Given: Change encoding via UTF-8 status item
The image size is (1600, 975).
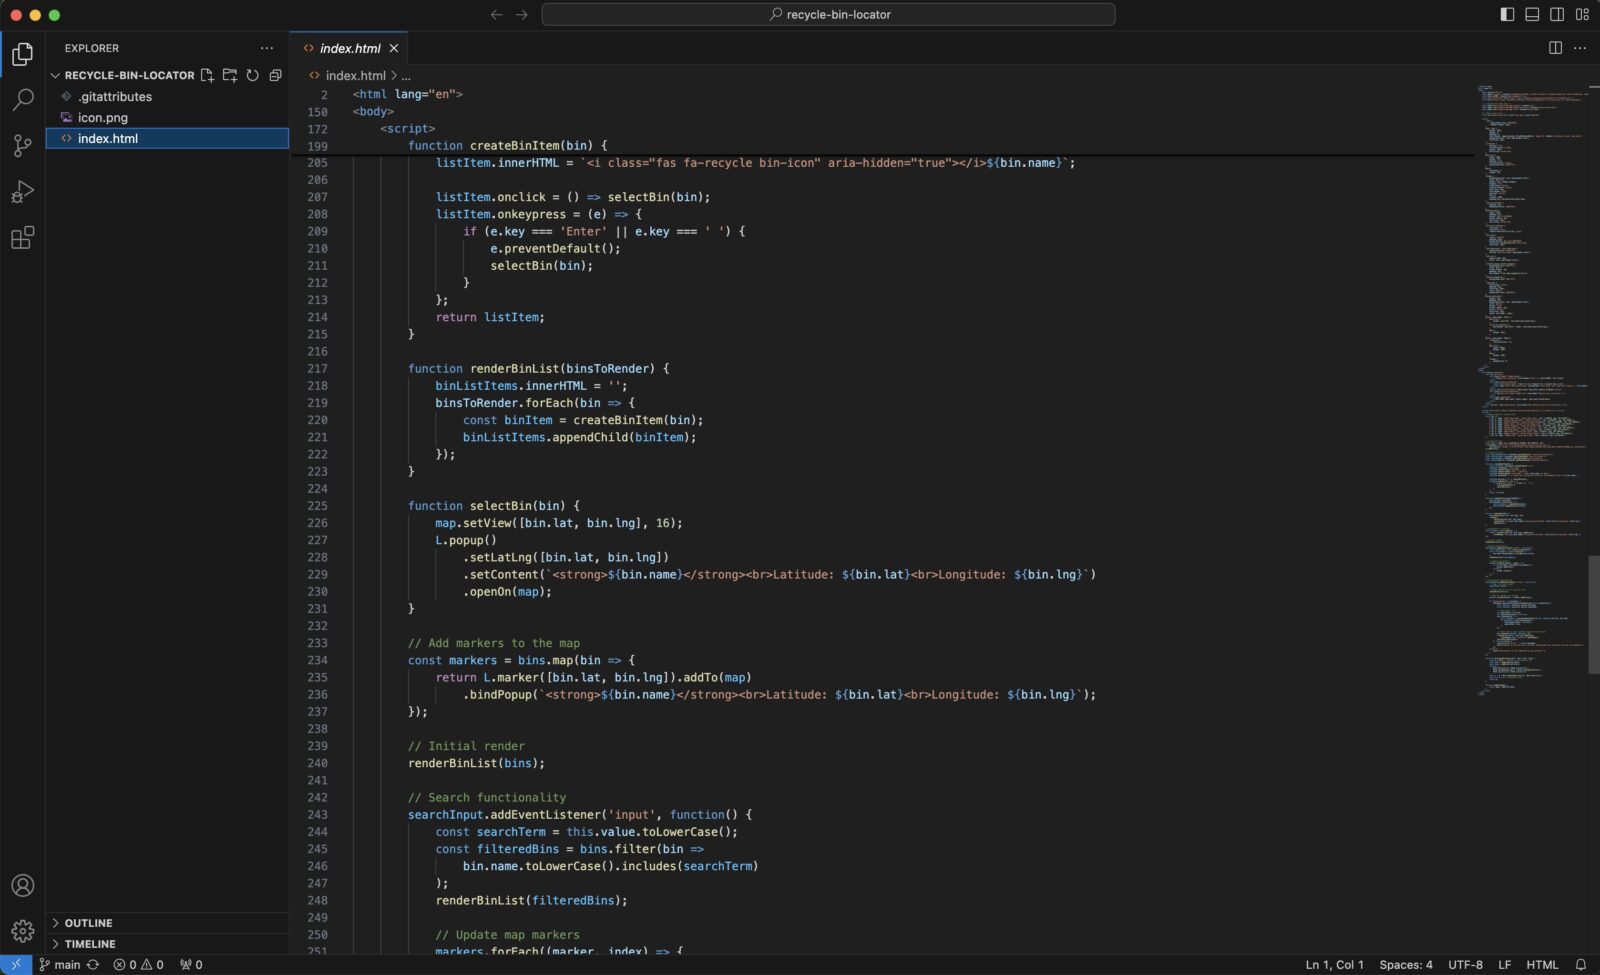Looking at the screenshot, I should tap(1465, 965).
